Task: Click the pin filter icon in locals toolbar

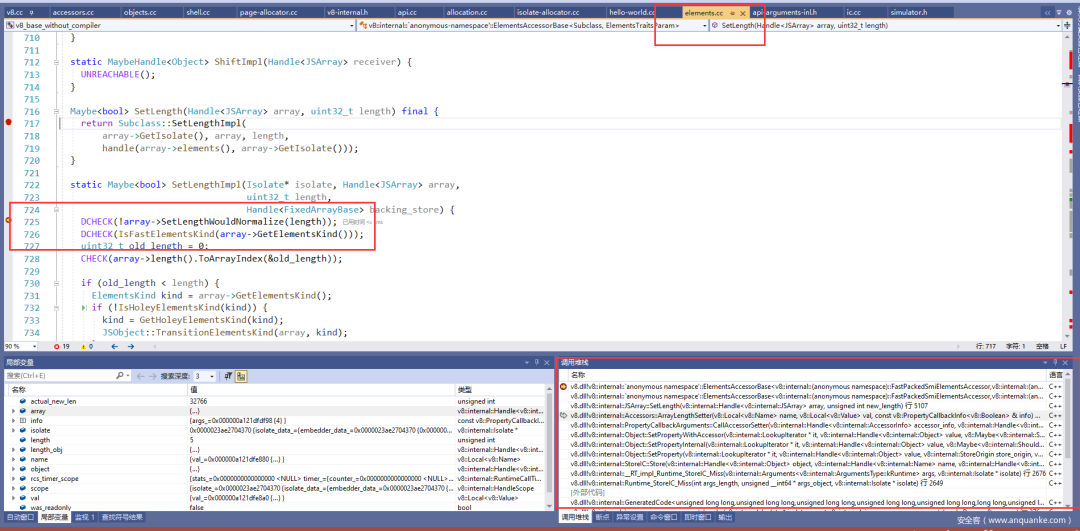Action: pyautogui.click(x=228, y=376)
